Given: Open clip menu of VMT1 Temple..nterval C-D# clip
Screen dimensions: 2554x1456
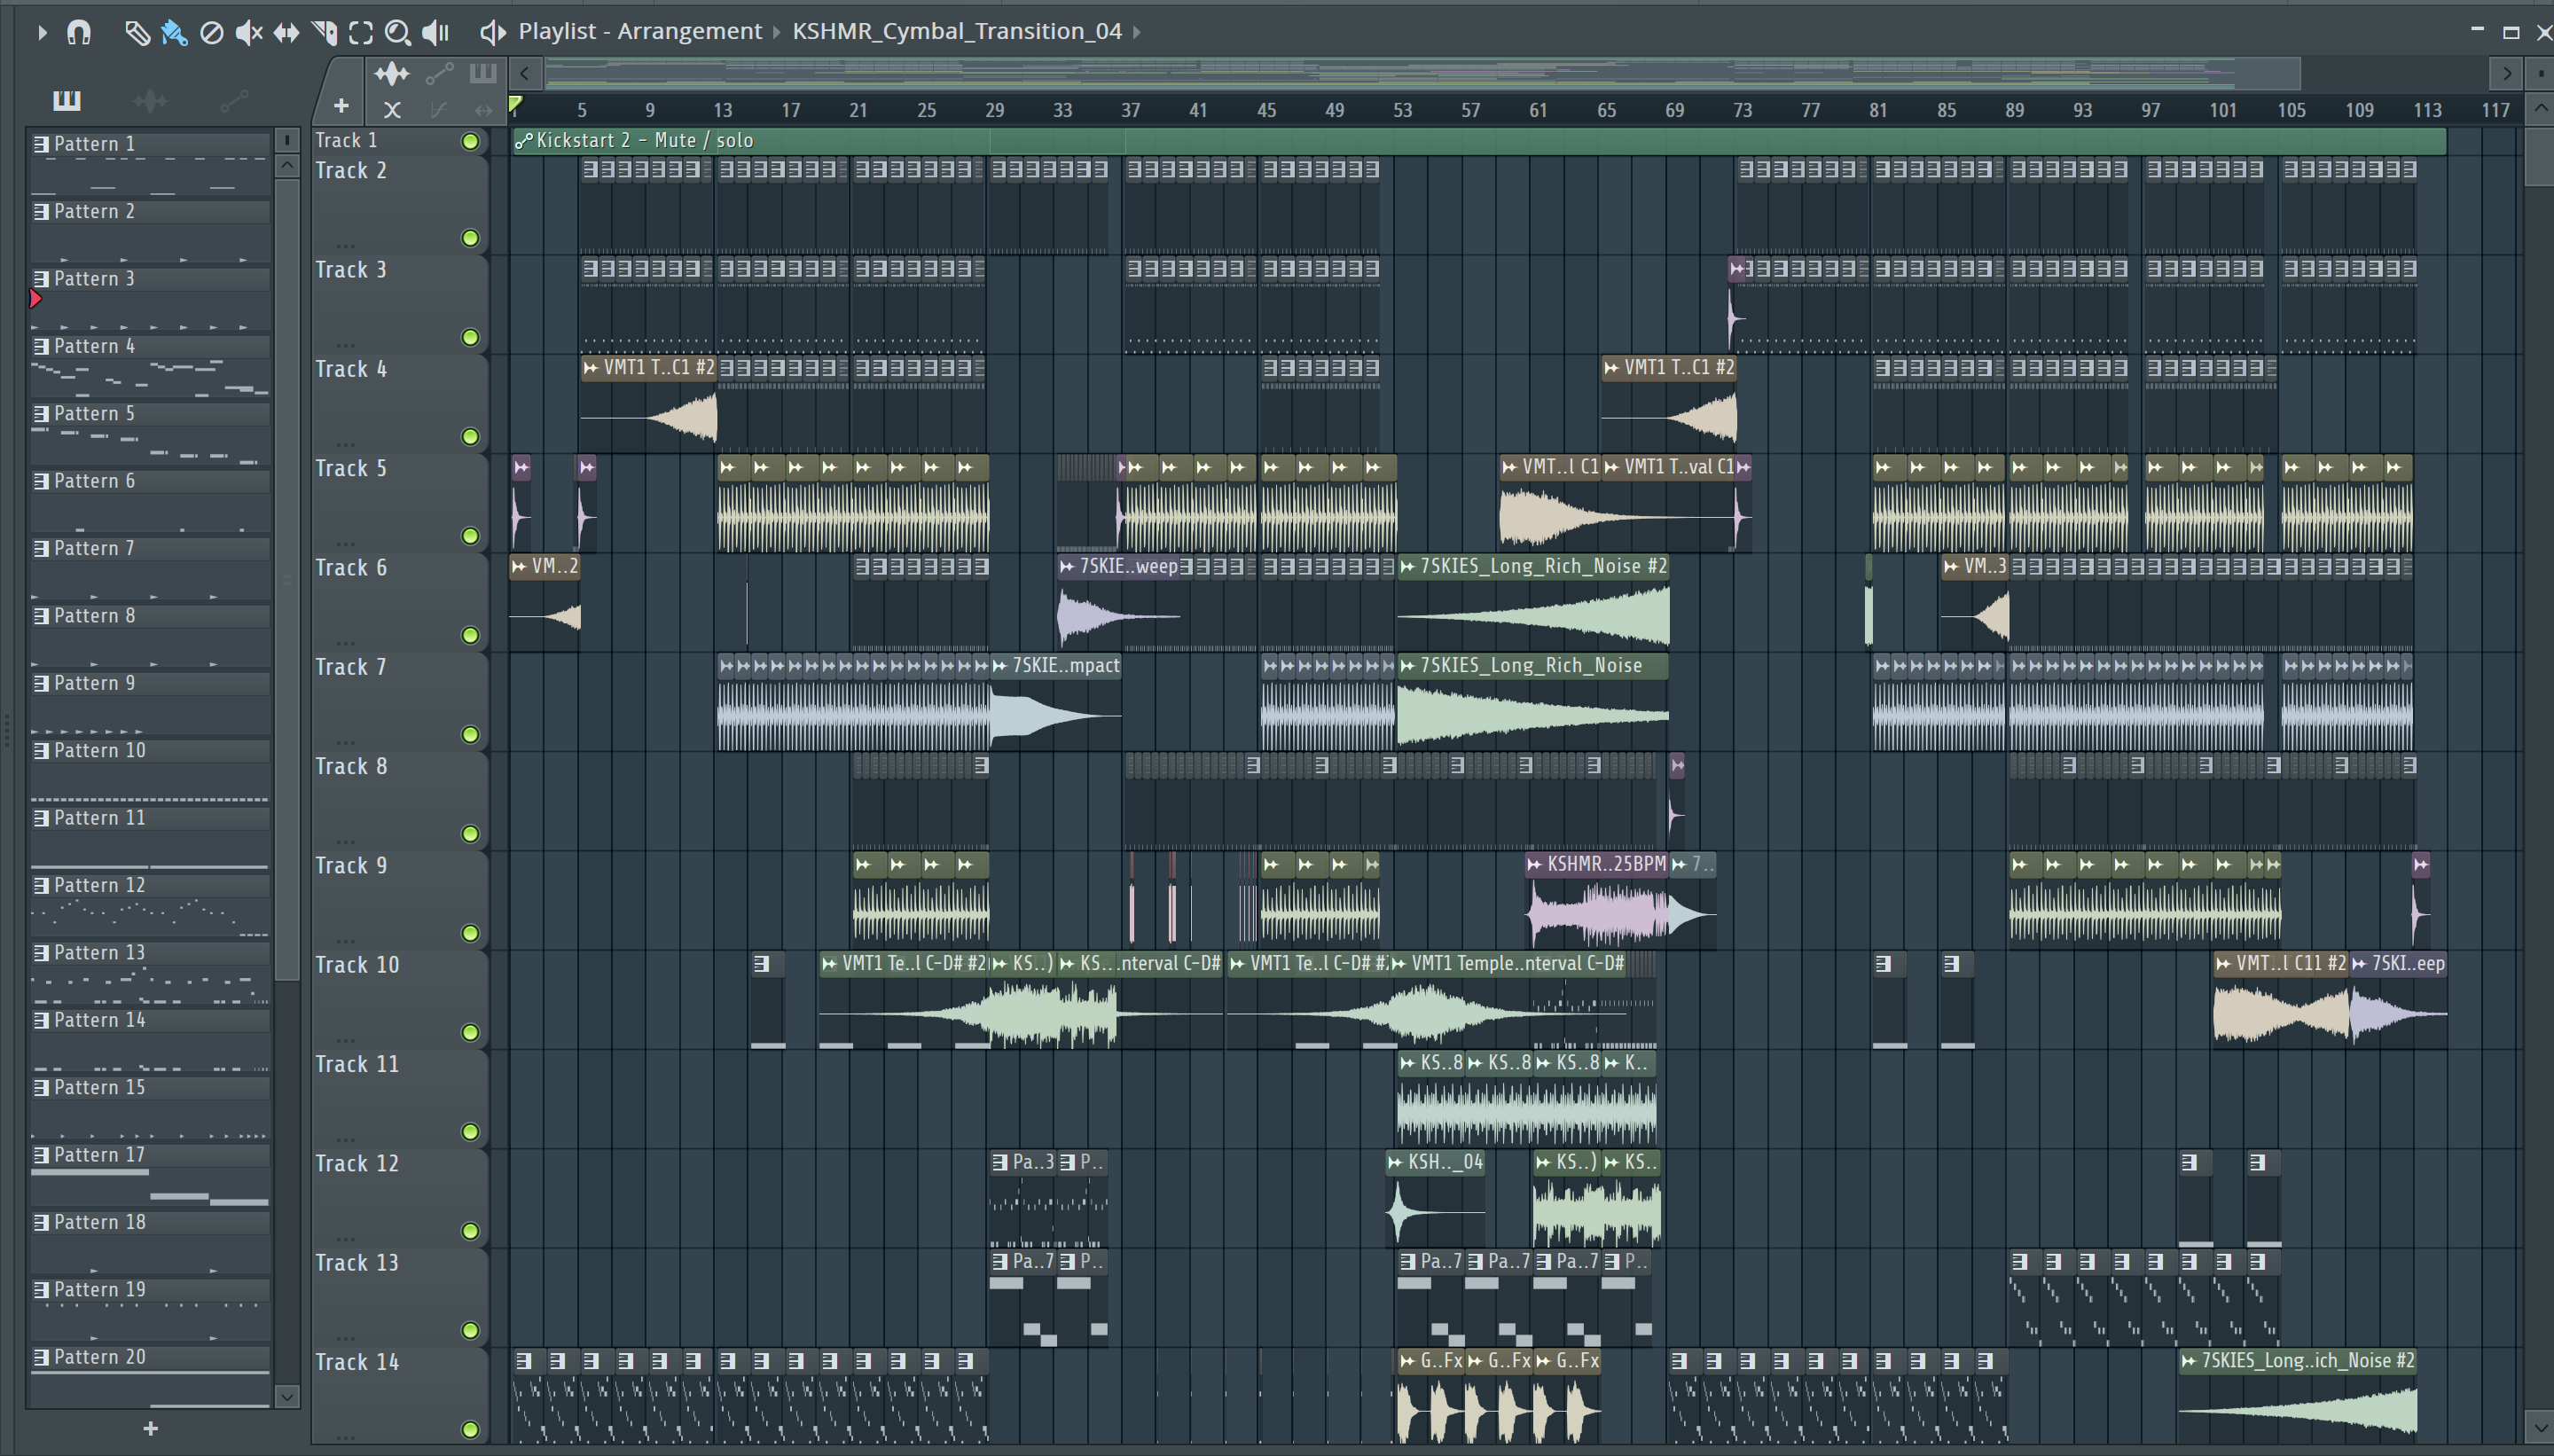Looking at the screenshot, I should (x=1399, y=964).
